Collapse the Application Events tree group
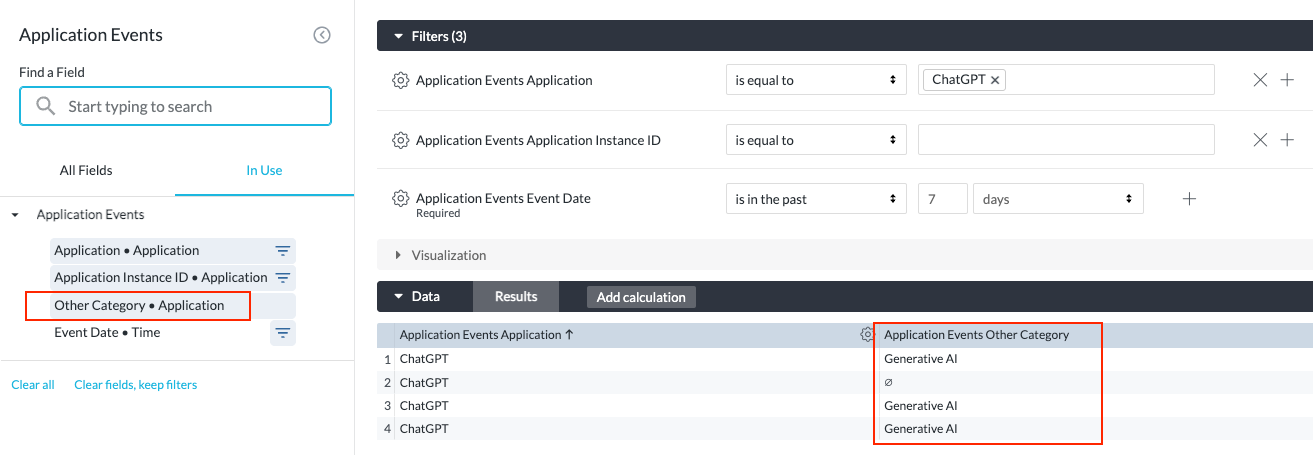 15,215
